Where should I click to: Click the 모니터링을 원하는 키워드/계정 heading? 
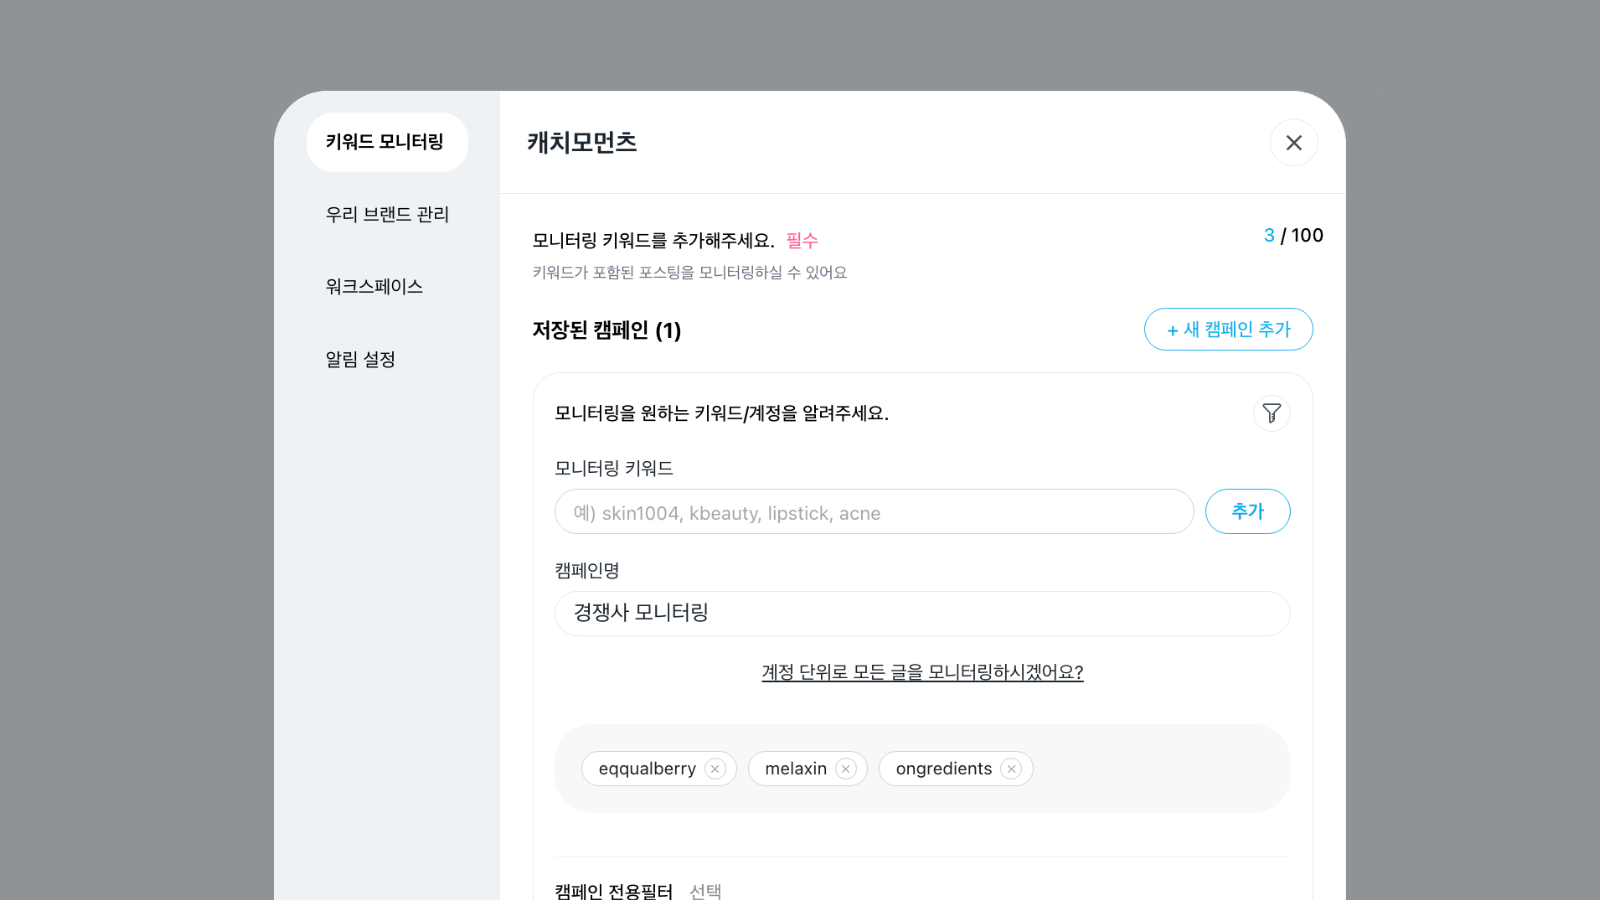coord(722,413)
